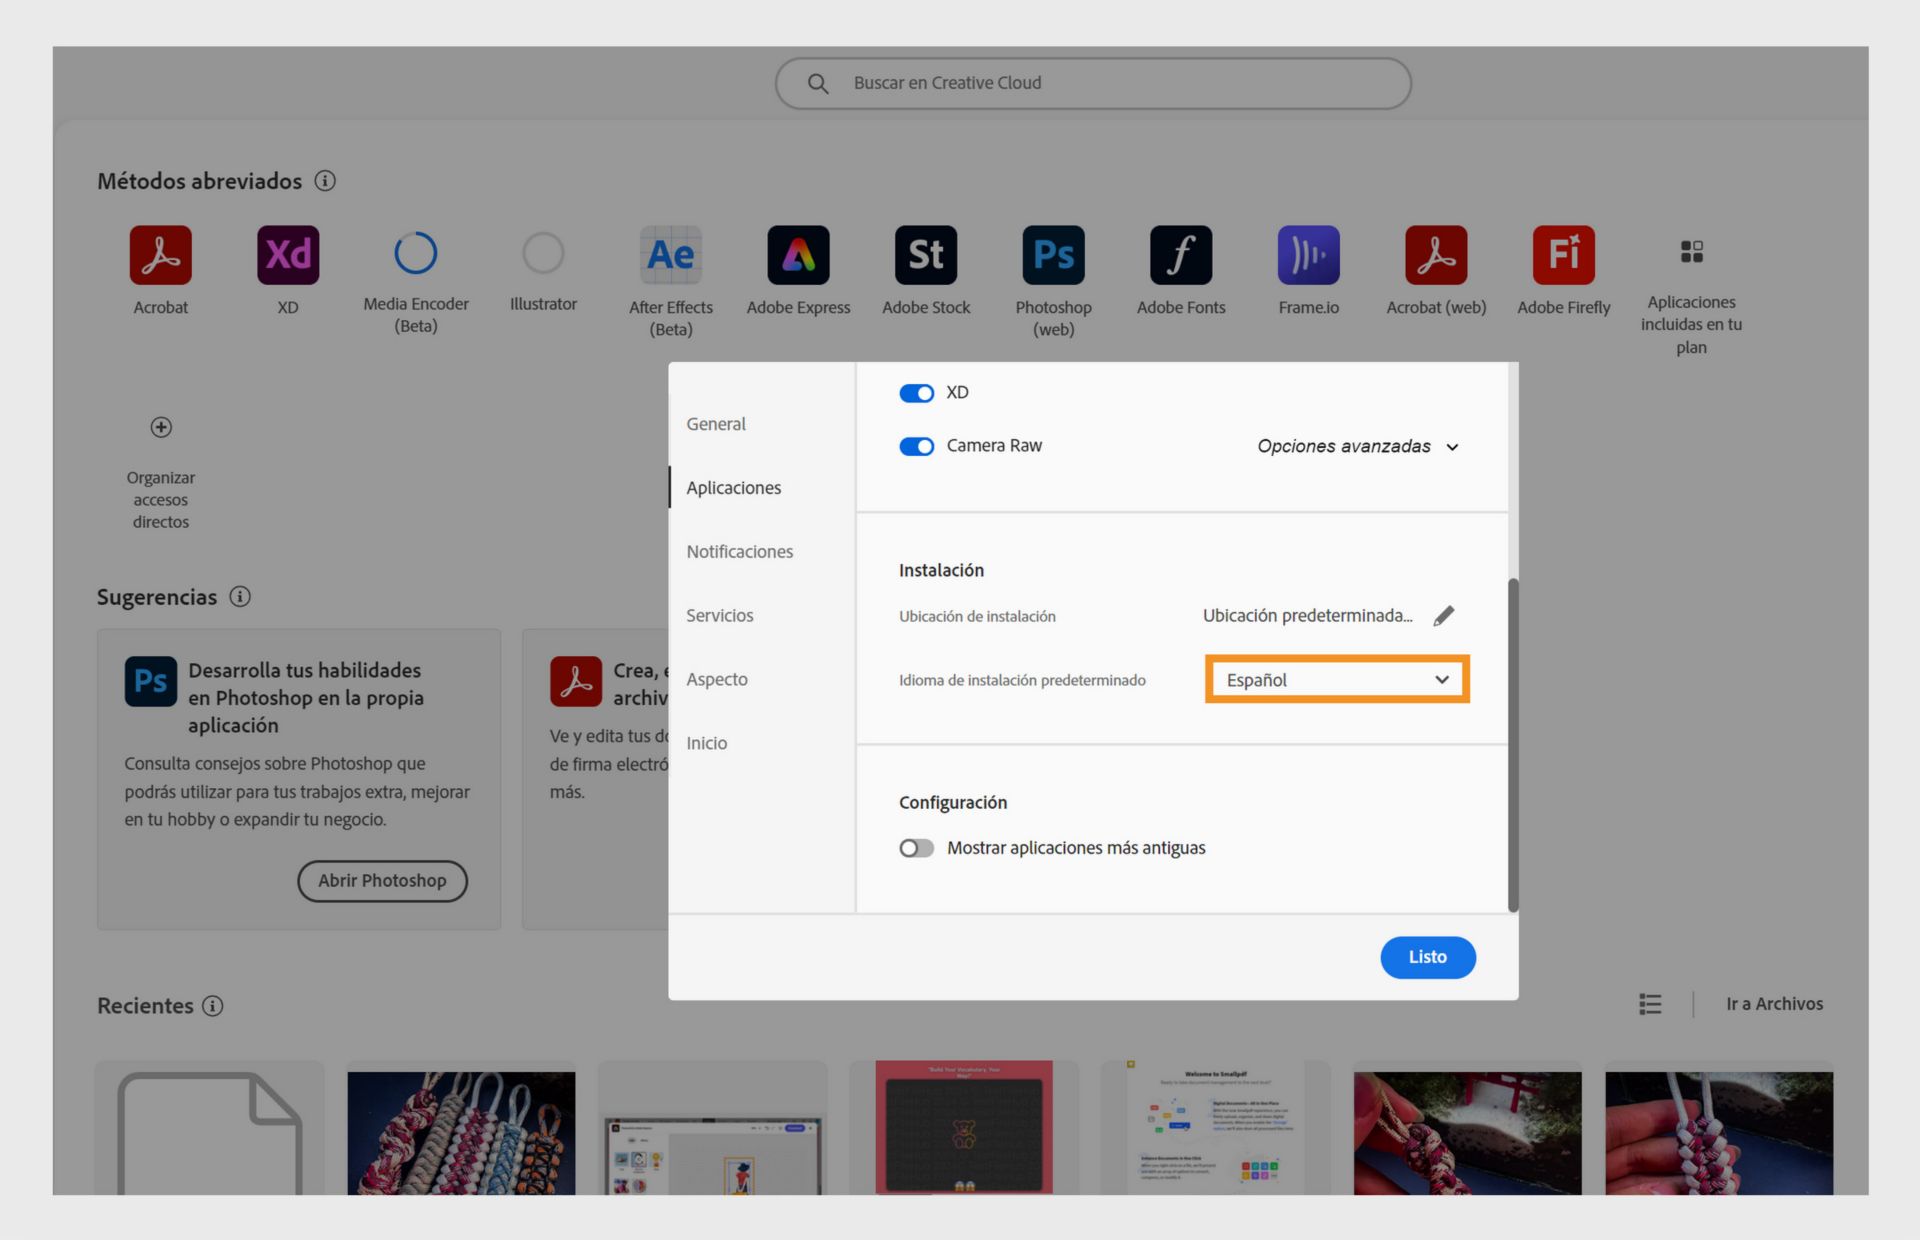Launch the Adobe Firefly icon
The image size is (1920, 1240).
point(1563,255)
